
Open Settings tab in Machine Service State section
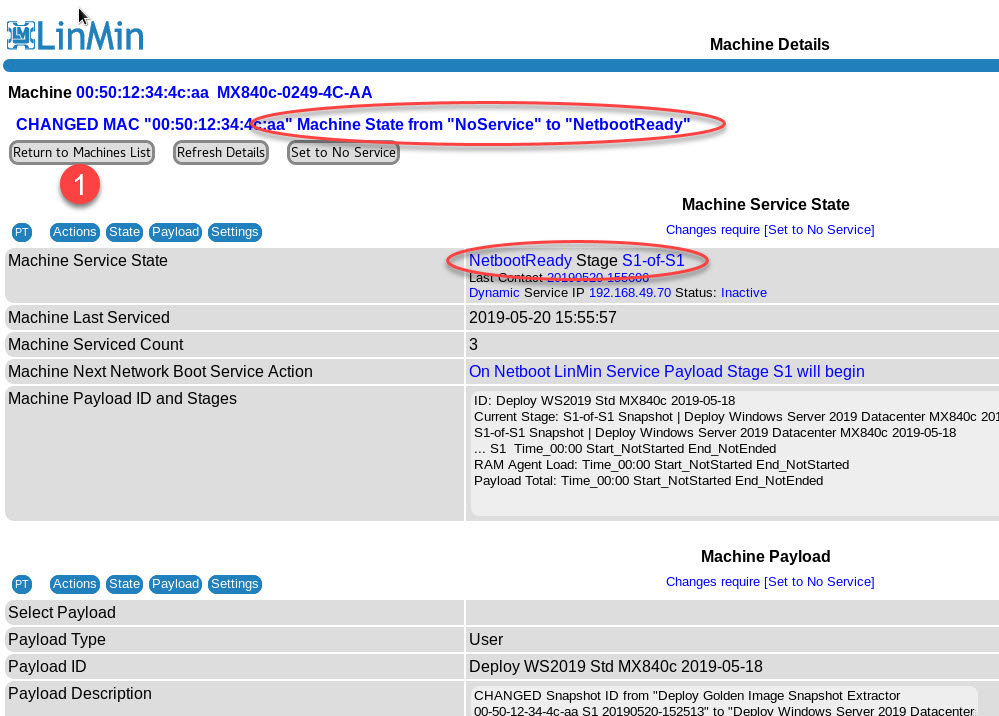tap(235, 232)
